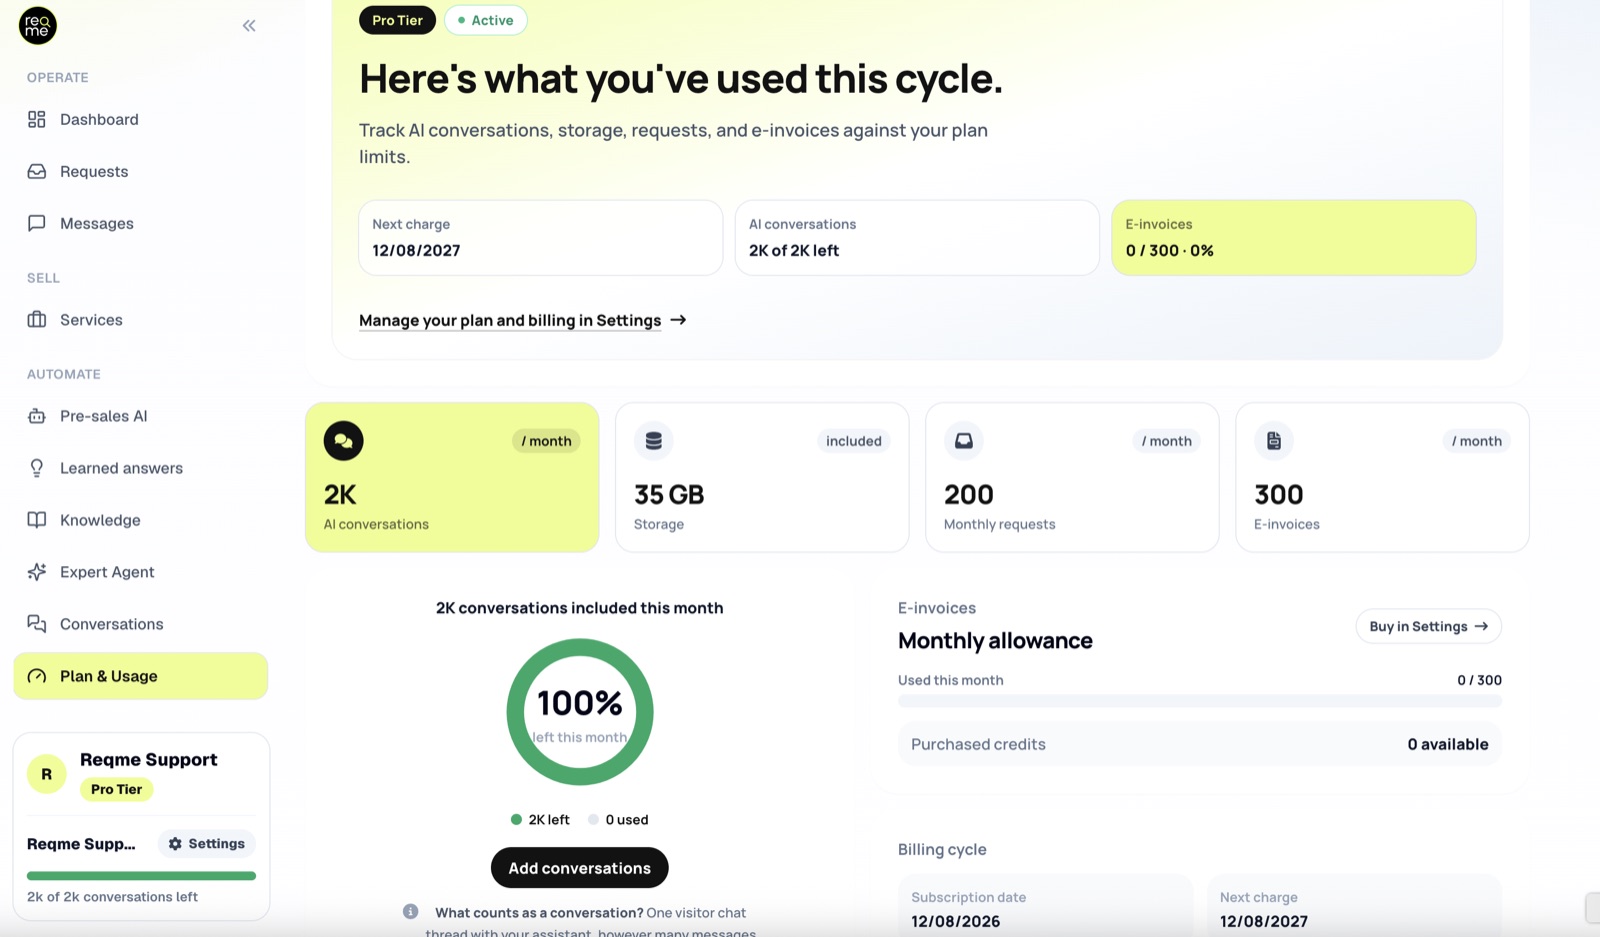Image resolution: width=1600 pixels, height=937 pixels.
Task: Open the Services section
Action: pos(140,320)
